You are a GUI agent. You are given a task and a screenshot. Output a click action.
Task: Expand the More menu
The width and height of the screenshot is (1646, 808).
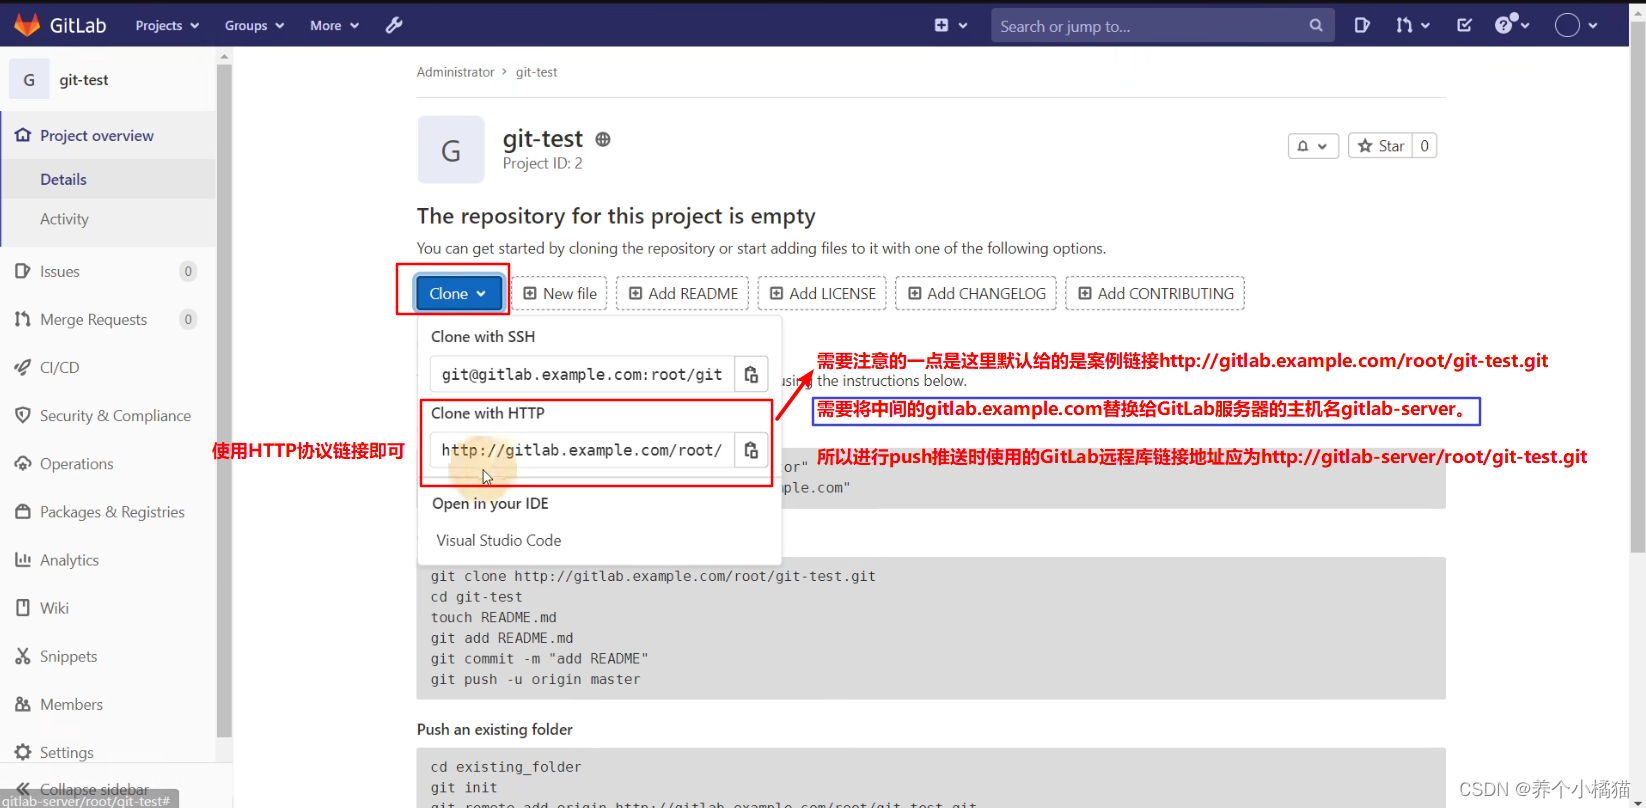pyautogui.click(x=334, y=25)
